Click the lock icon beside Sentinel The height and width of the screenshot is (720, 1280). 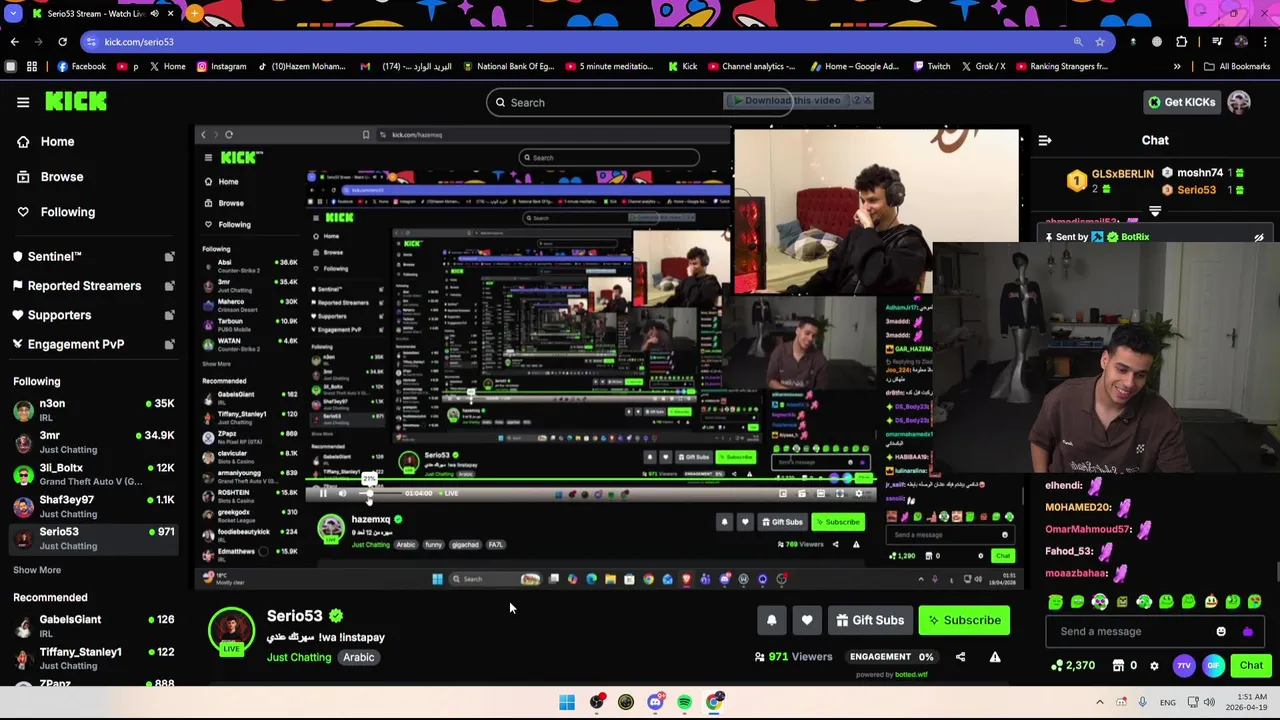click(x=169, y=257)
